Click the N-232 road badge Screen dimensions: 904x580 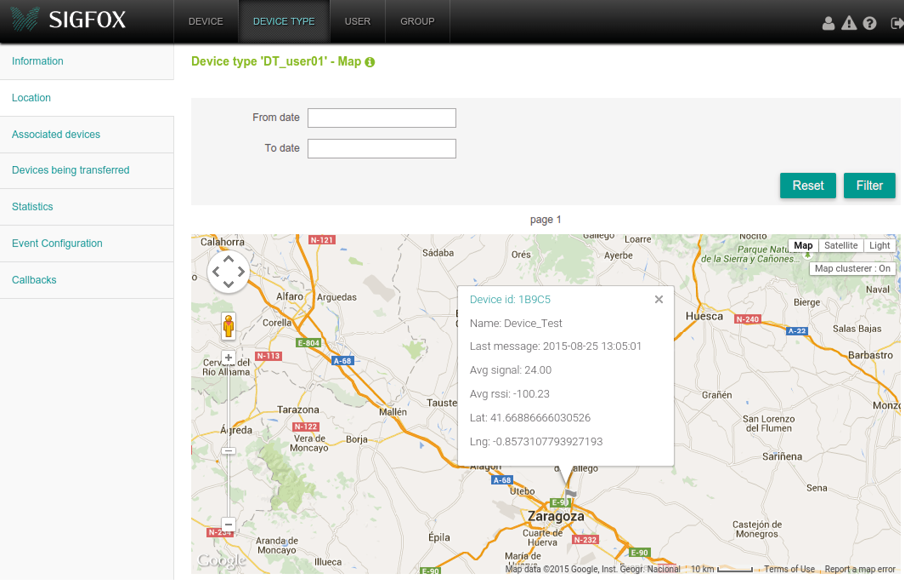pos(585,540)
